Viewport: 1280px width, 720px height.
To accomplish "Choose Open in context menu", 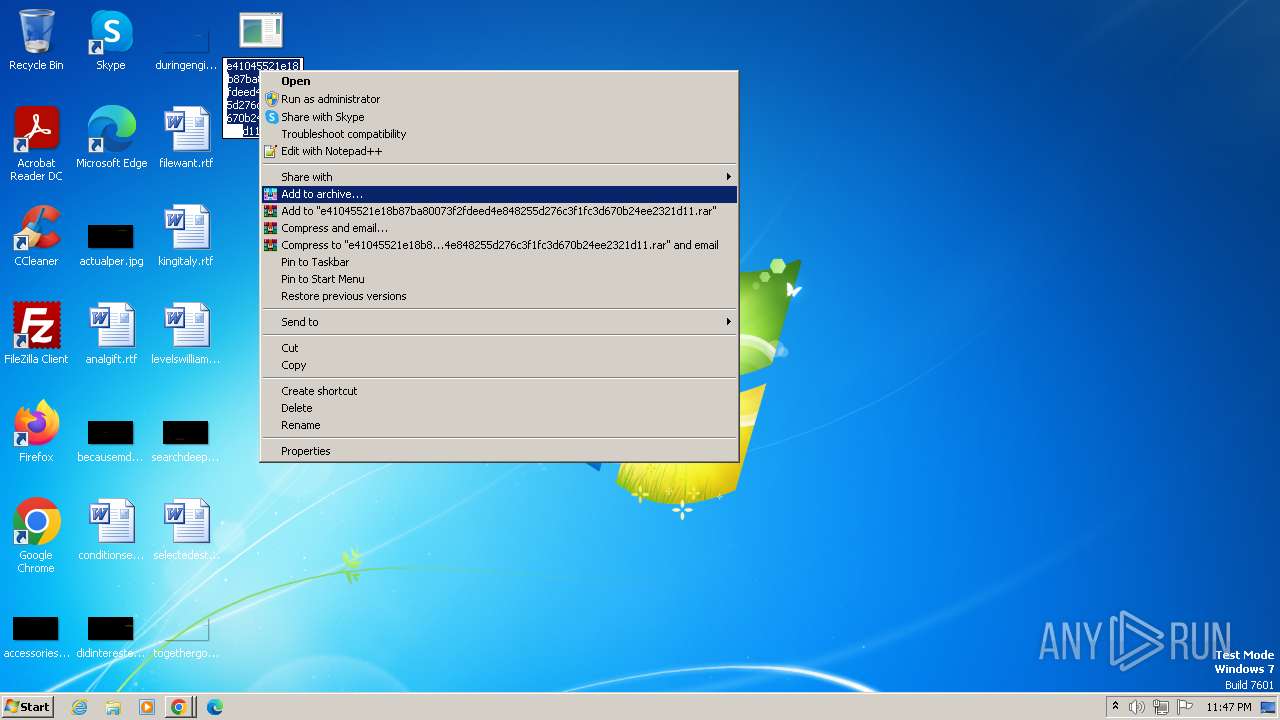I will (499, 82).
